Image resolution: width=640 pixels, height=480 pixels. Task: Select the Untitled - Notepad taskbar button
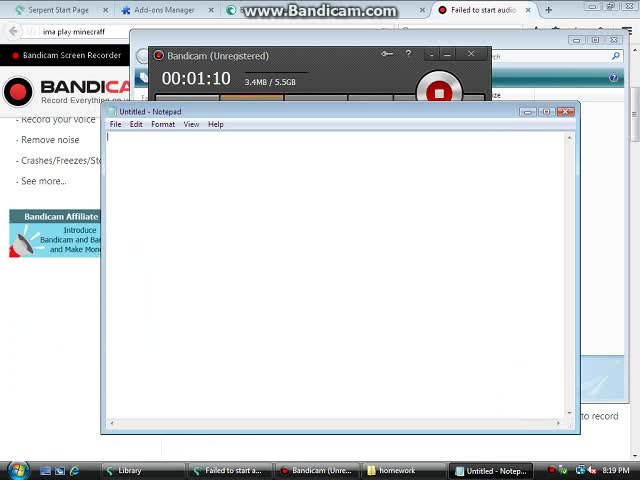(491, 471)
